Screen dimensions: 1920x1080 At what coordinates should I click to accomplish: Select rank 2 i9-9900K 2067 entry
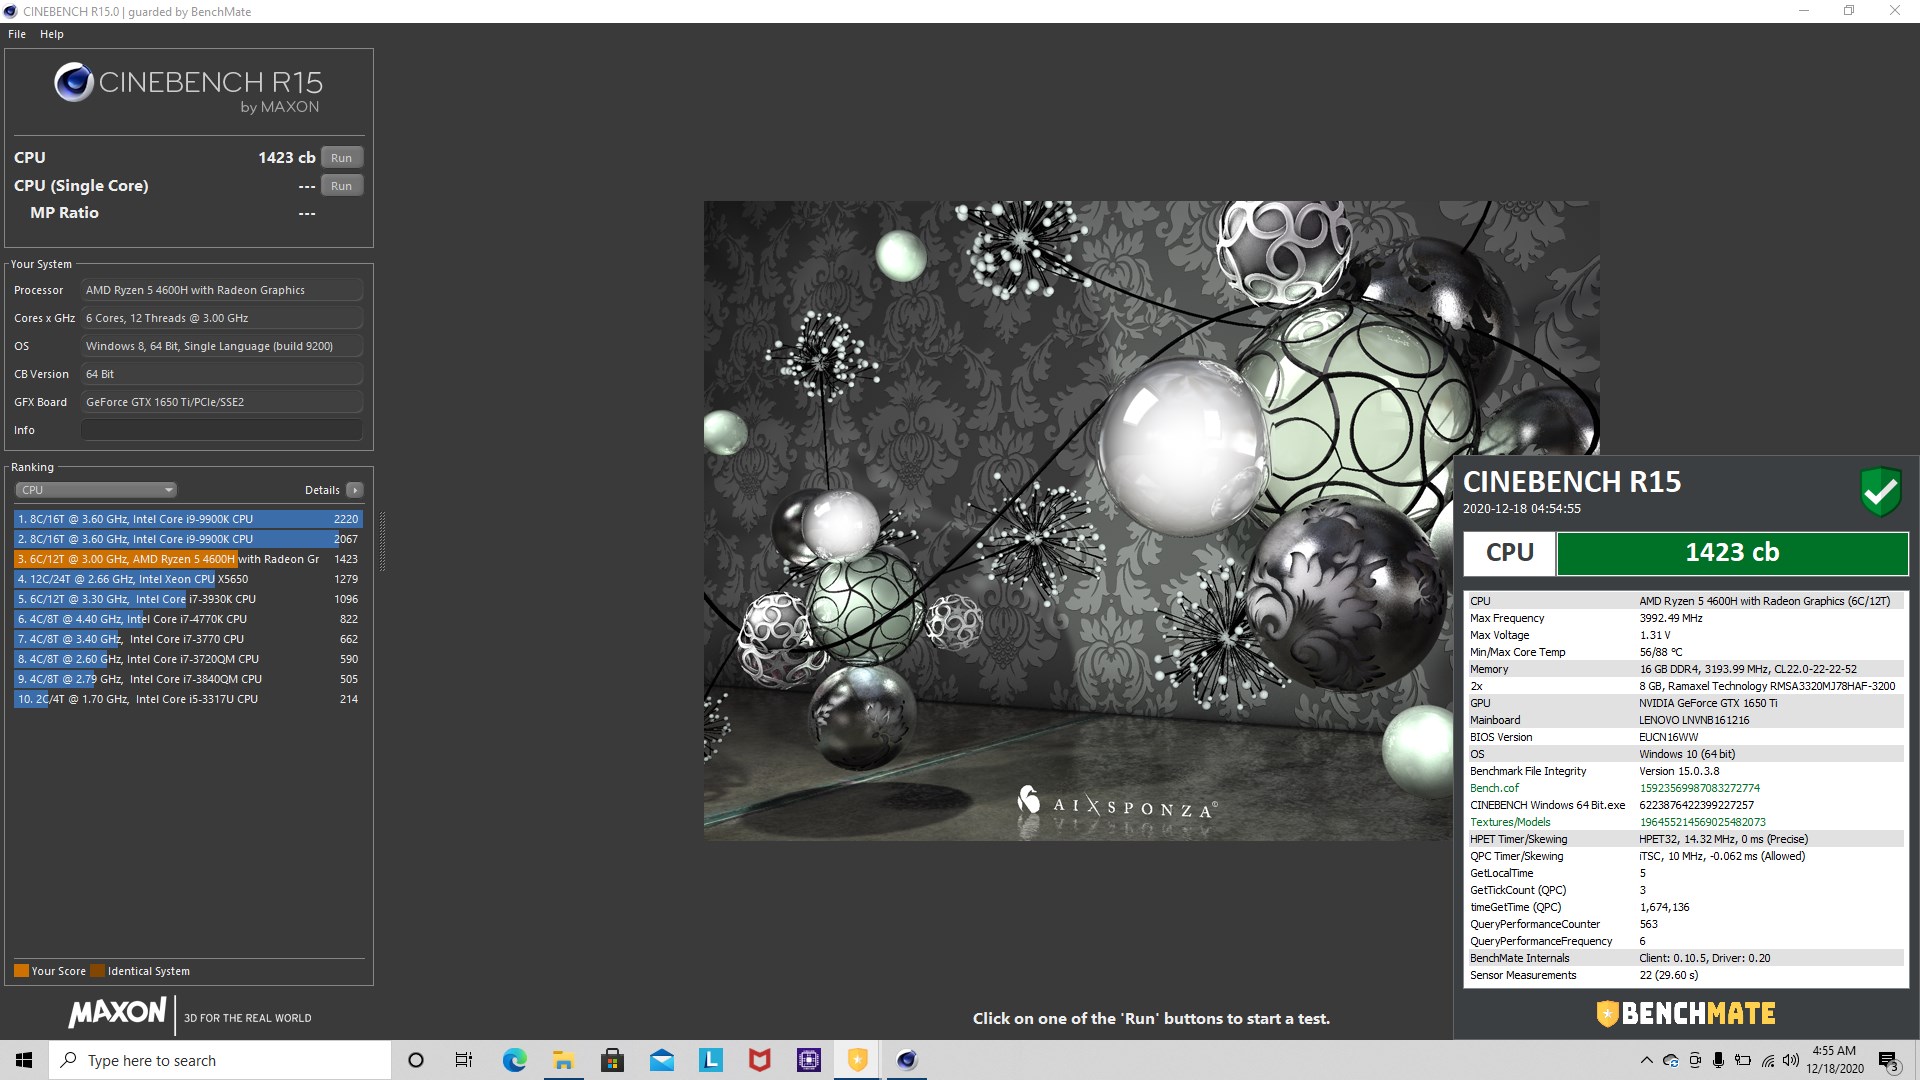point(188,539)
